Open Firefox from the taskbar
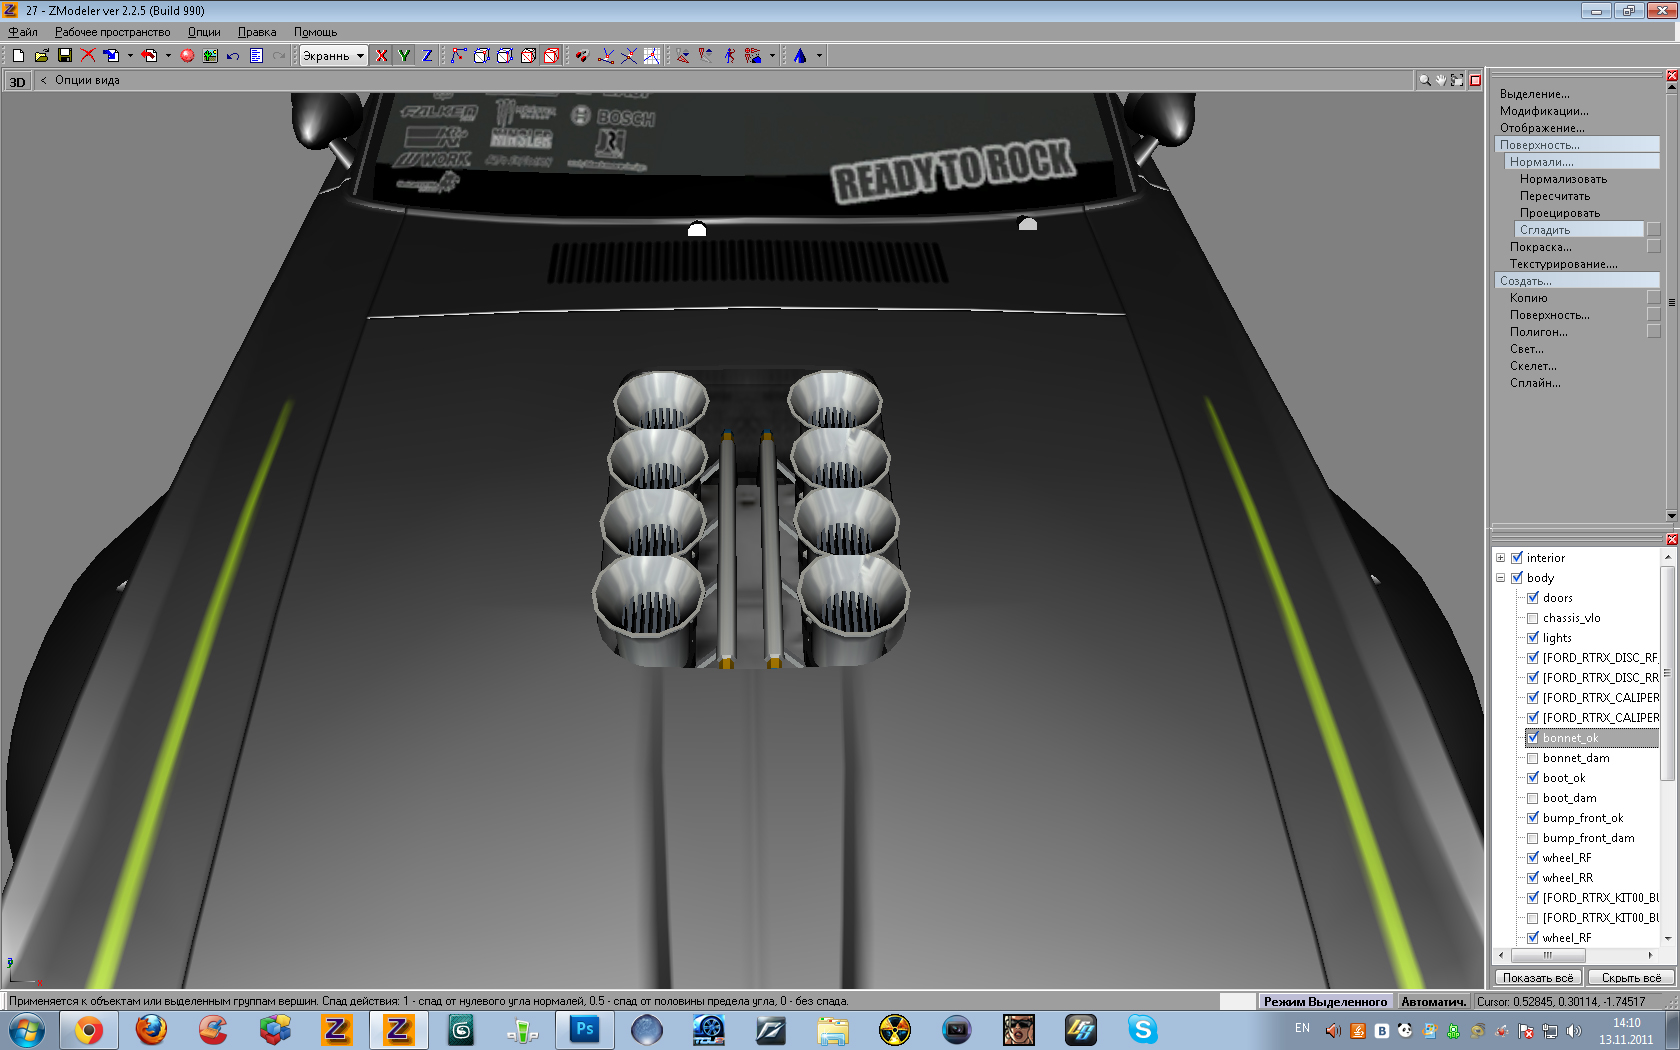This screenshot has width=1680, height=1050. (x=151, y=1029)
